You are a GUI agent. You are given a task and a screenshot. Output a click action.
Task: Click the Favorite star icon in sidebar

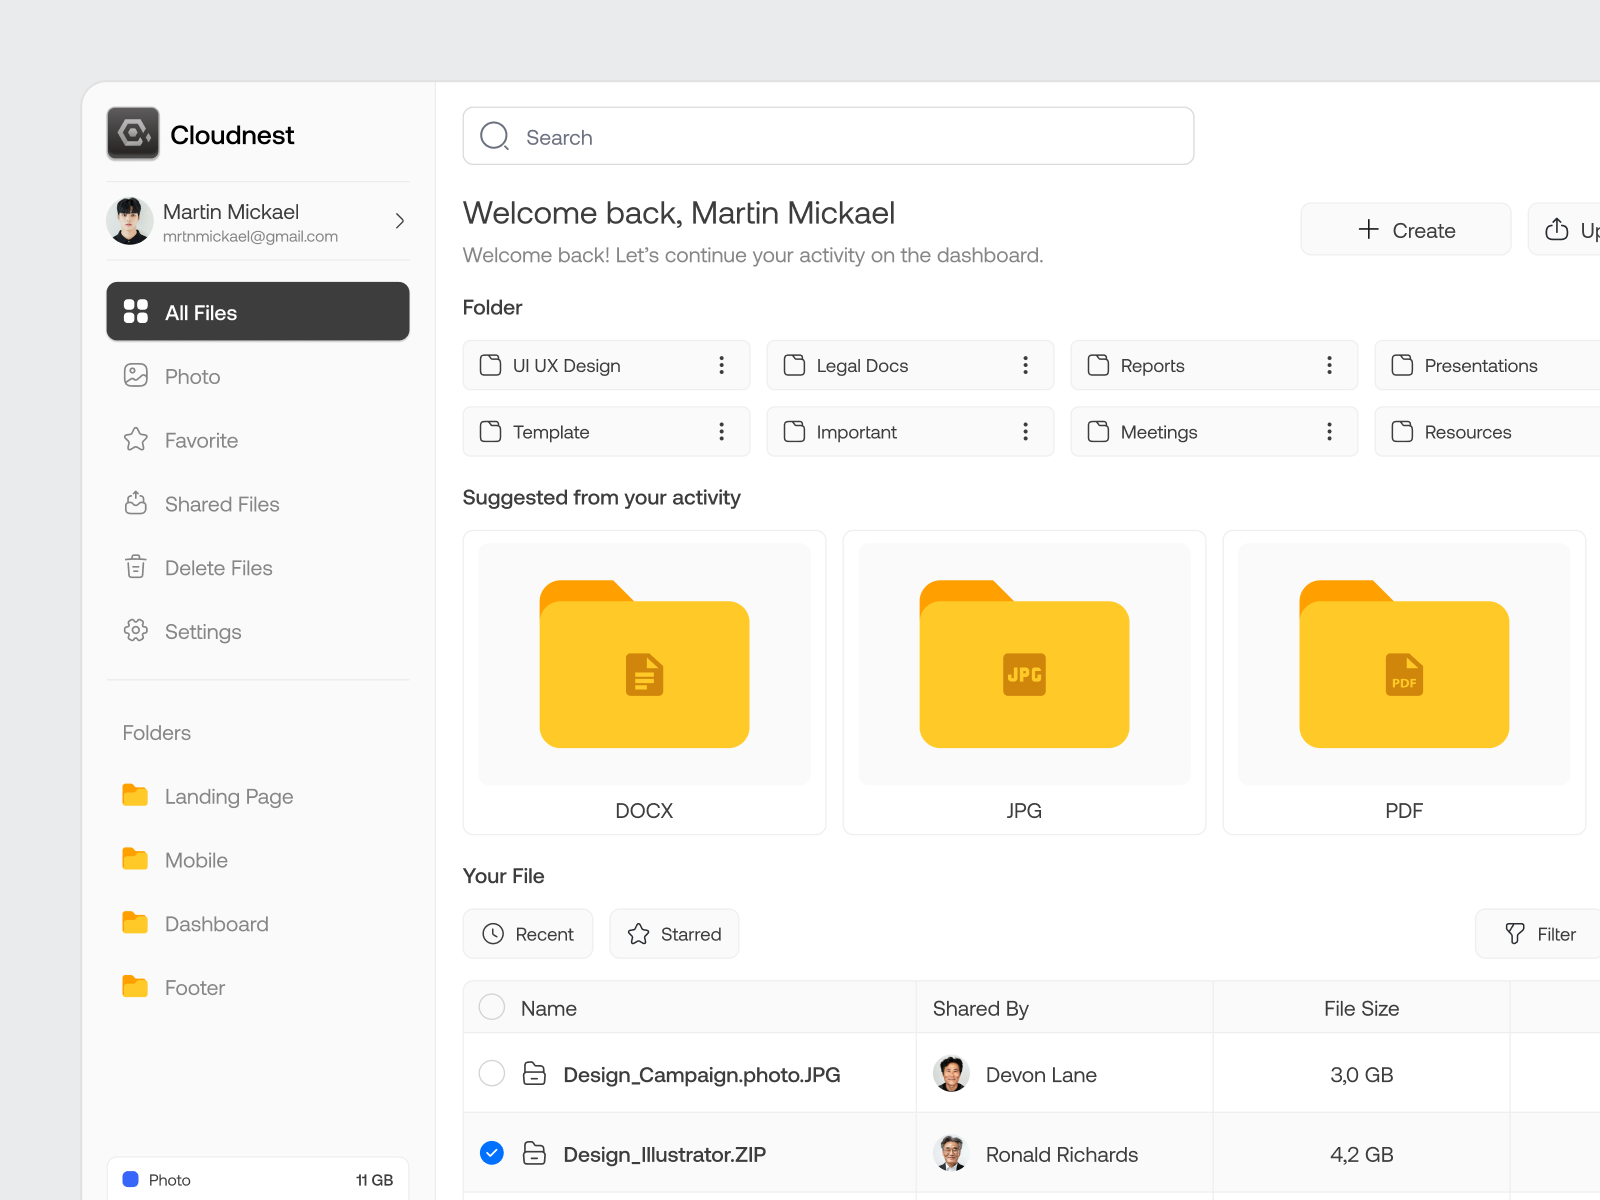click(136, 440)
